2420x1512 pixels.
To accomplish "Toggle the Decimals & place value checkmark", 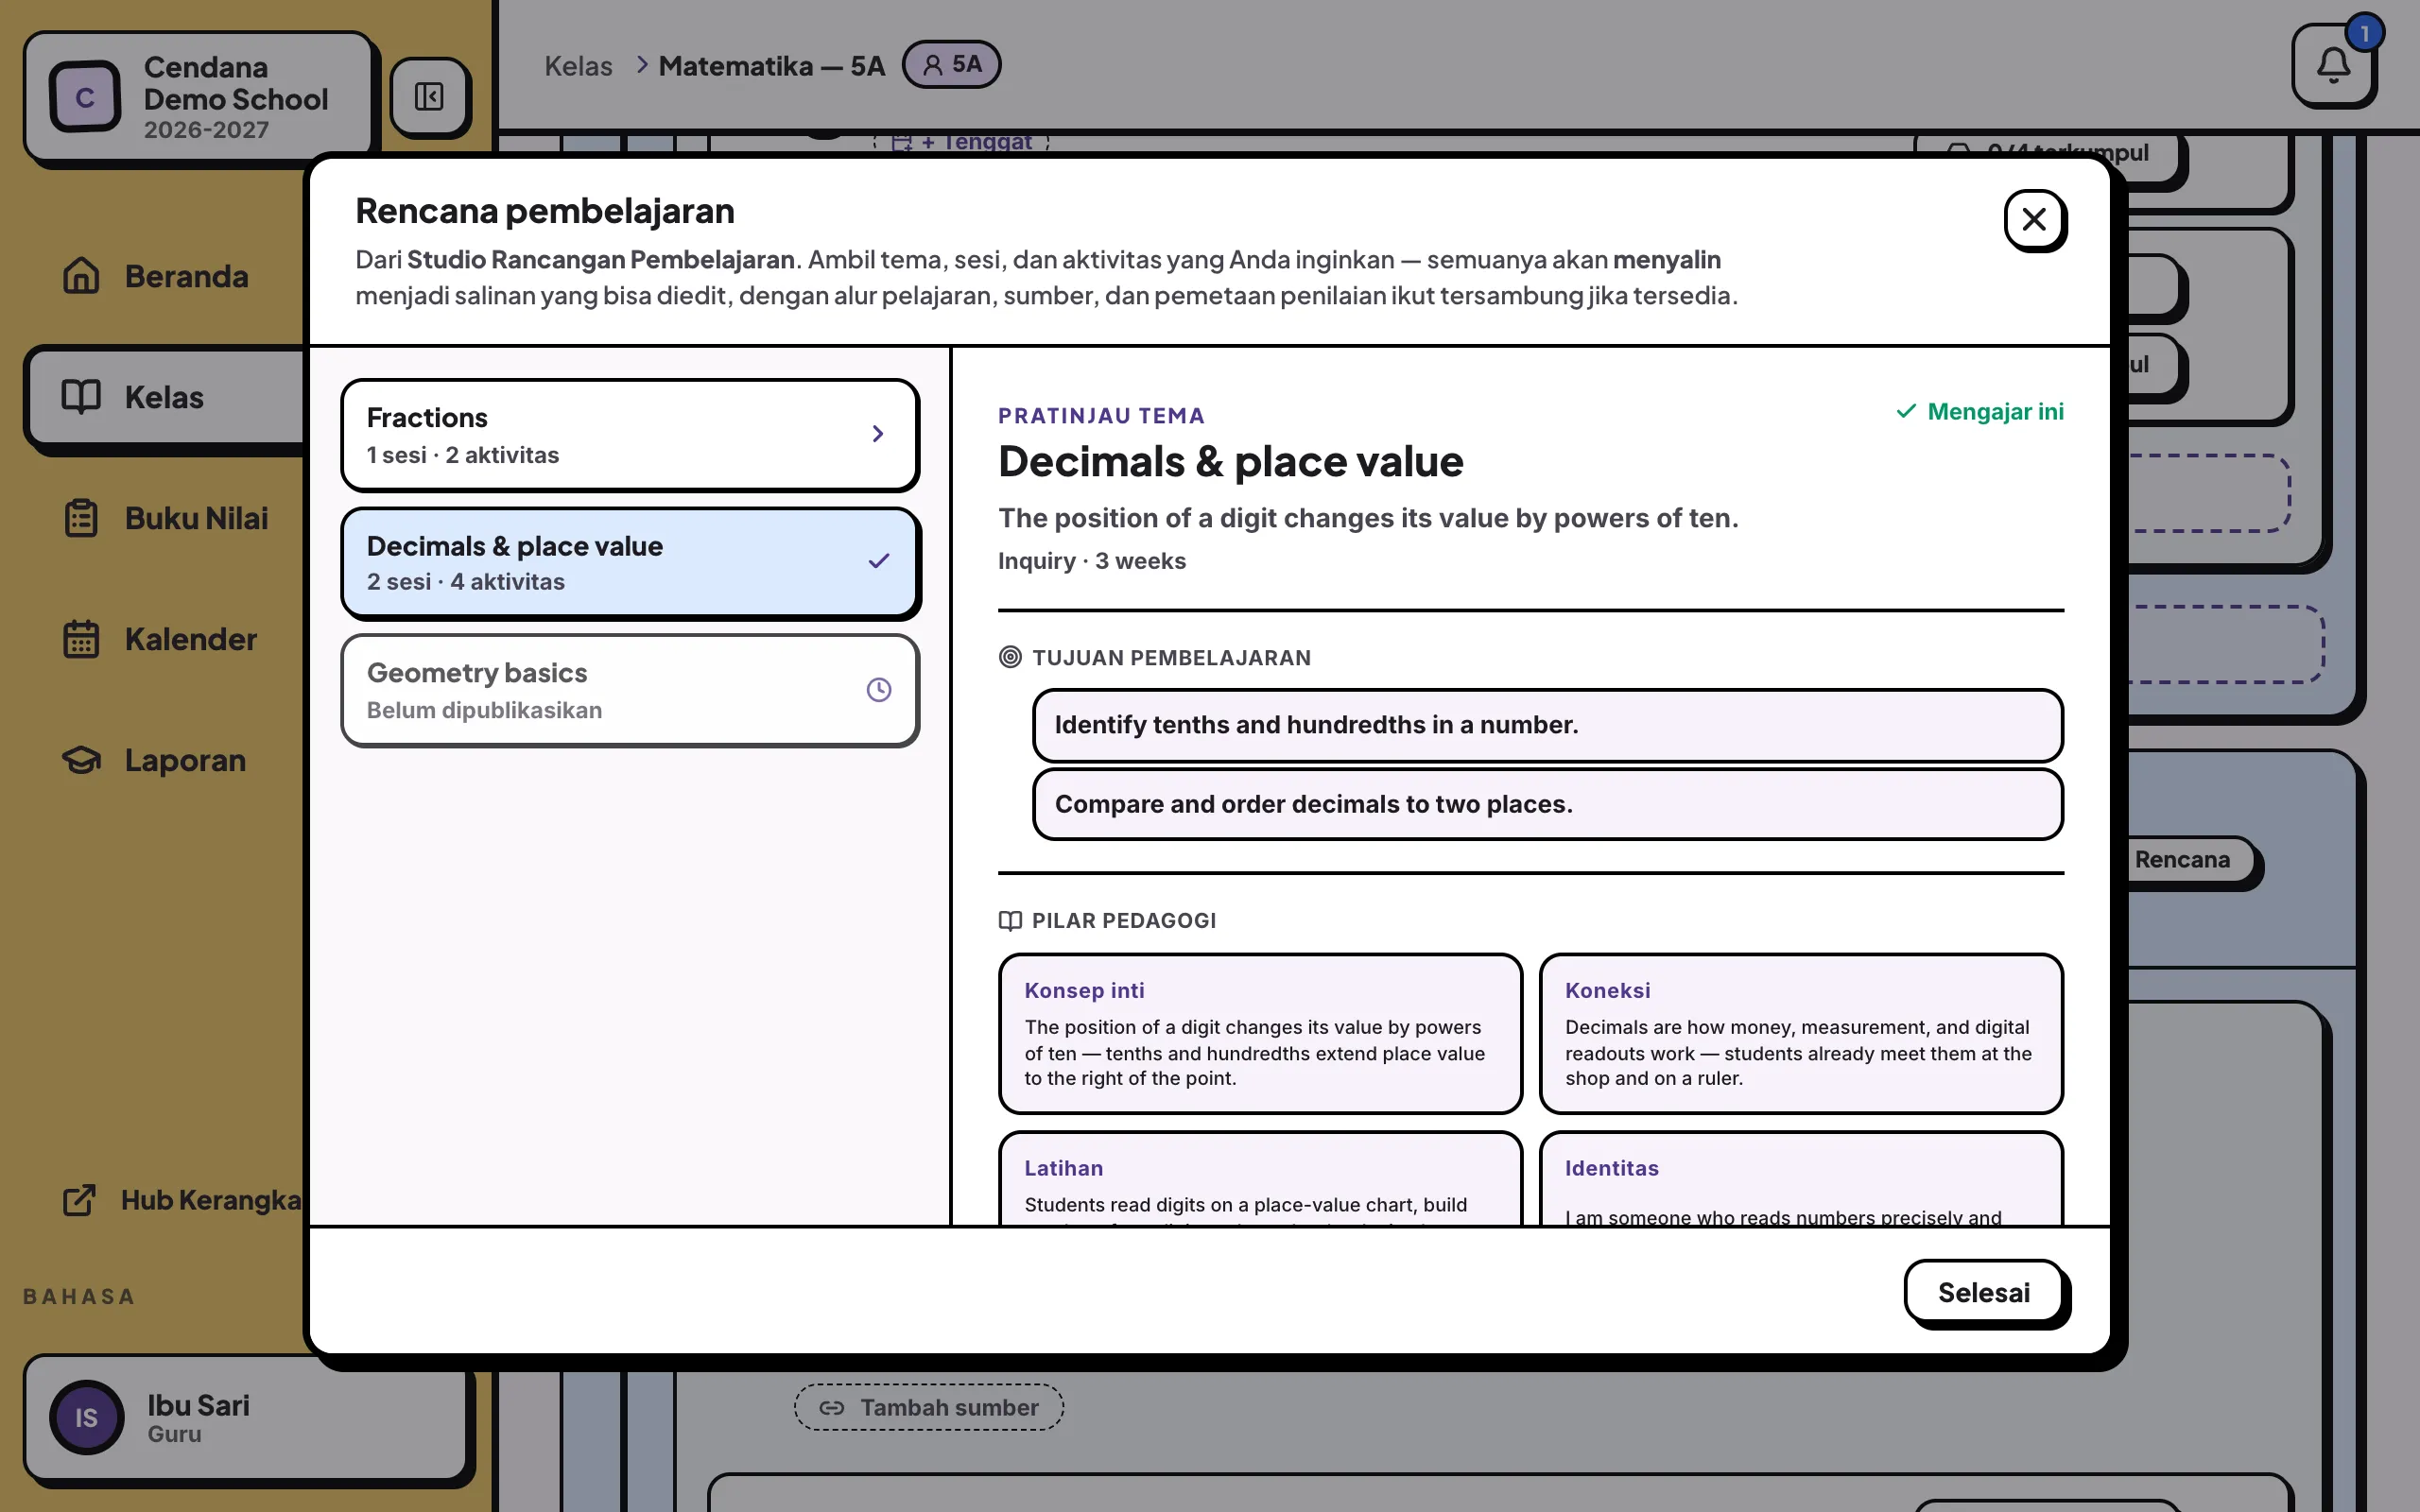I will pyautogui.click(x=878, y=561).
